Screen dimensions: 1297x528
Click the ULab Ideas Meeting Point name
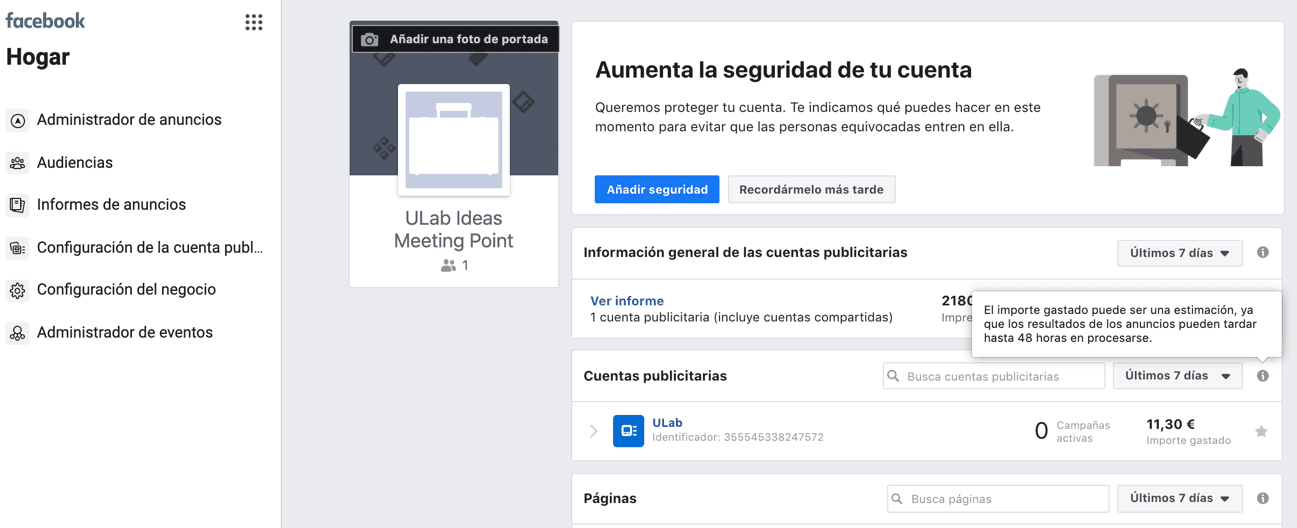point(454,229)
